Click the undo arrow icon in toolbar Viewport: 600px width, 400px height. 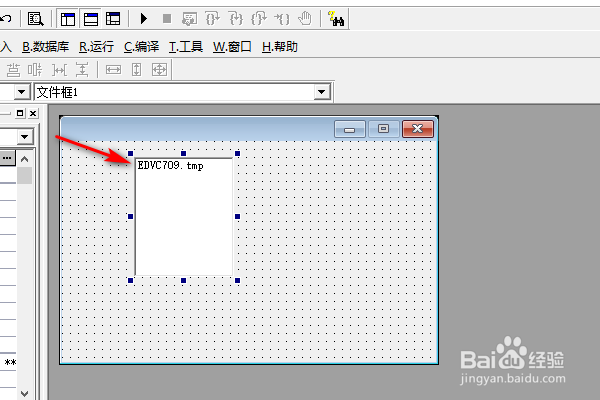[x=5, y=18]
